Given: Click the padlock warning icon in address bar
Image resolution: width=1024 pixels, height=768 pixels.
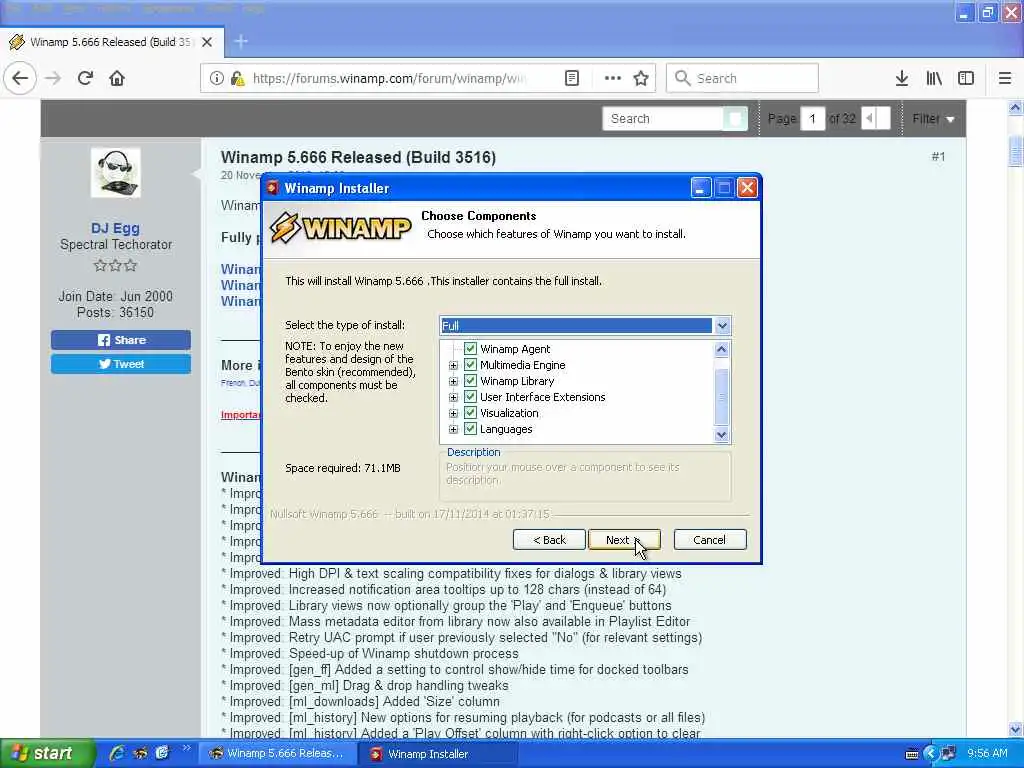Looking at the screenshot, I should coord(238,78).
